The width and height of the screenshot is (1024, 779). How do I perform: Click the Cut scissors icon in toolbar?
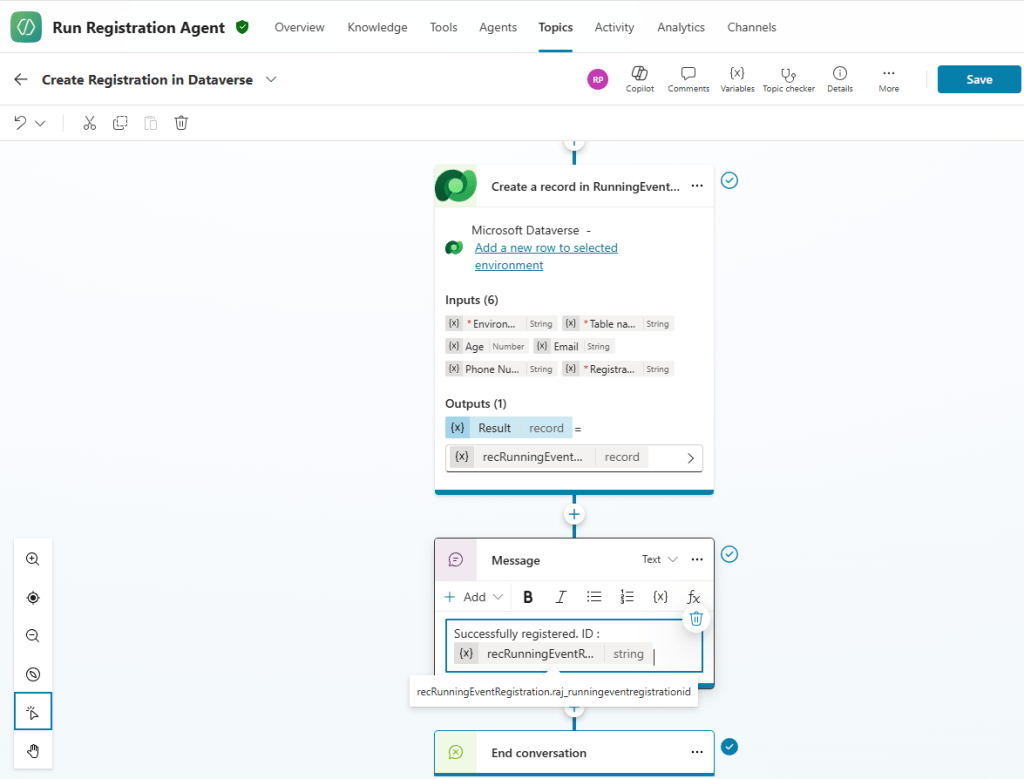click(89, 123)
